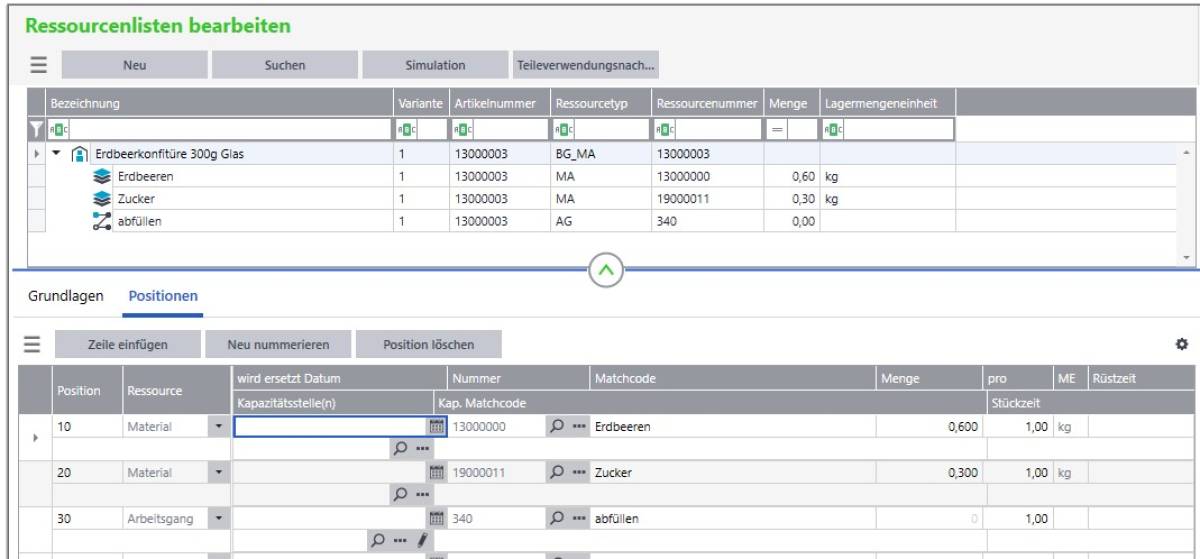Start the Simulation button
Image resolution: width=1200 pixels, height=559 pixels.
coord(434,65)
